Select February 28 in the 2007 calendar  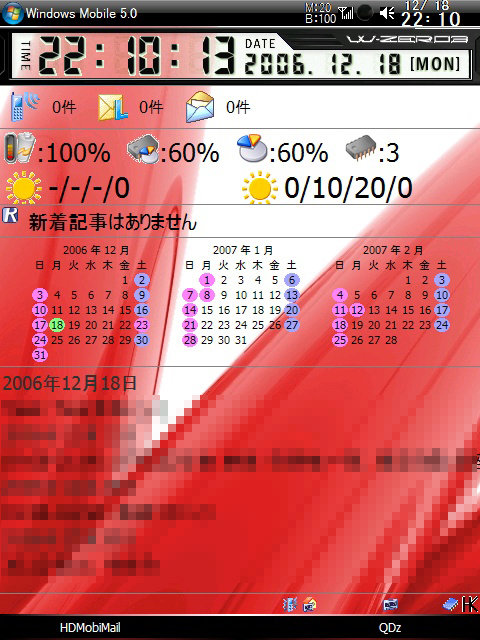point(391,340)
